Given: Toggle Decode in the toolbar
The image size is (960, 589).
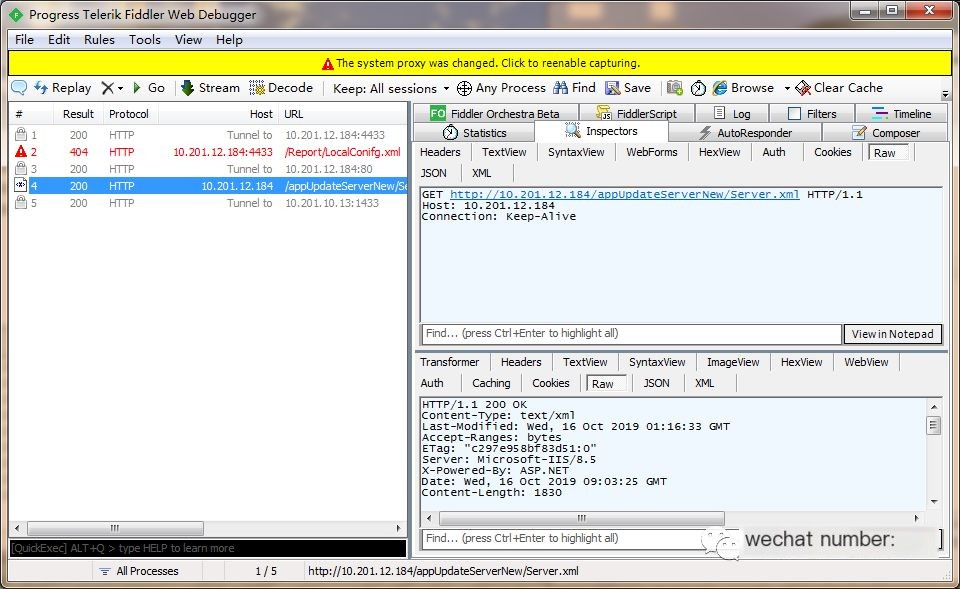Looking at the screenshot, I should coord(281,88).
